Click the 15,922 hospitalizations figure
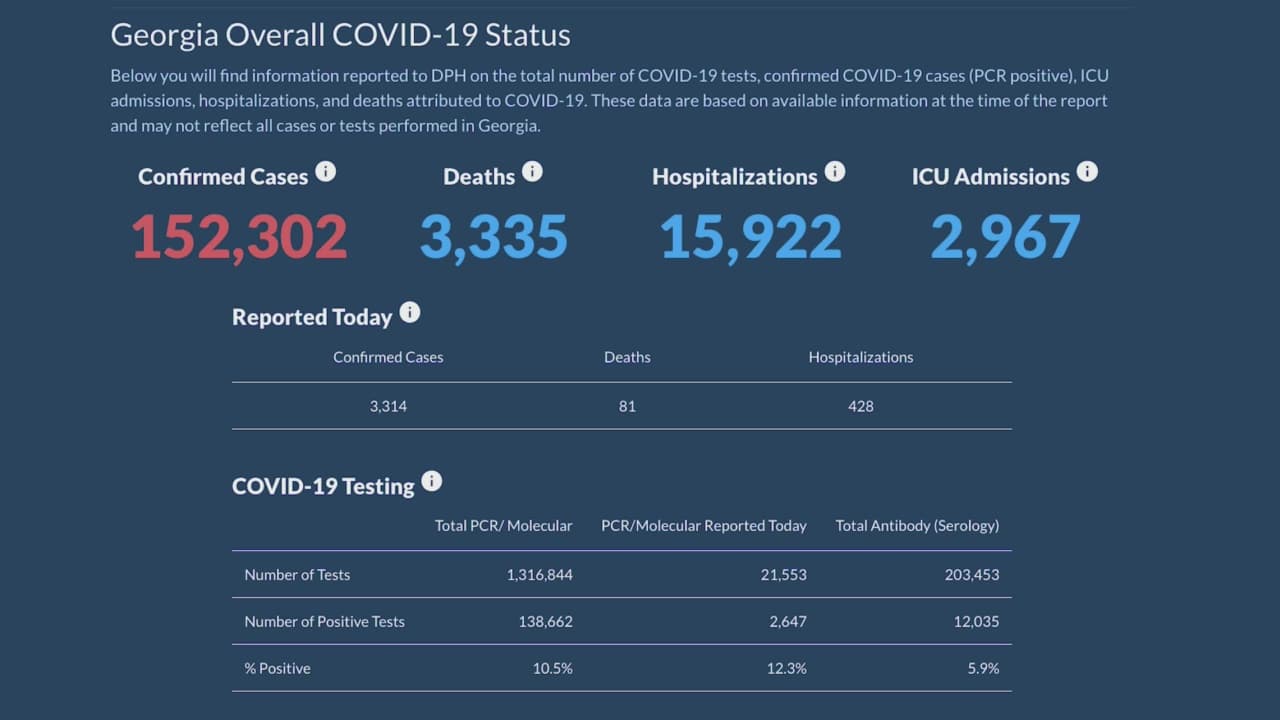The width and height of the screenshot is (1280, 720). [x=750, y=238]
